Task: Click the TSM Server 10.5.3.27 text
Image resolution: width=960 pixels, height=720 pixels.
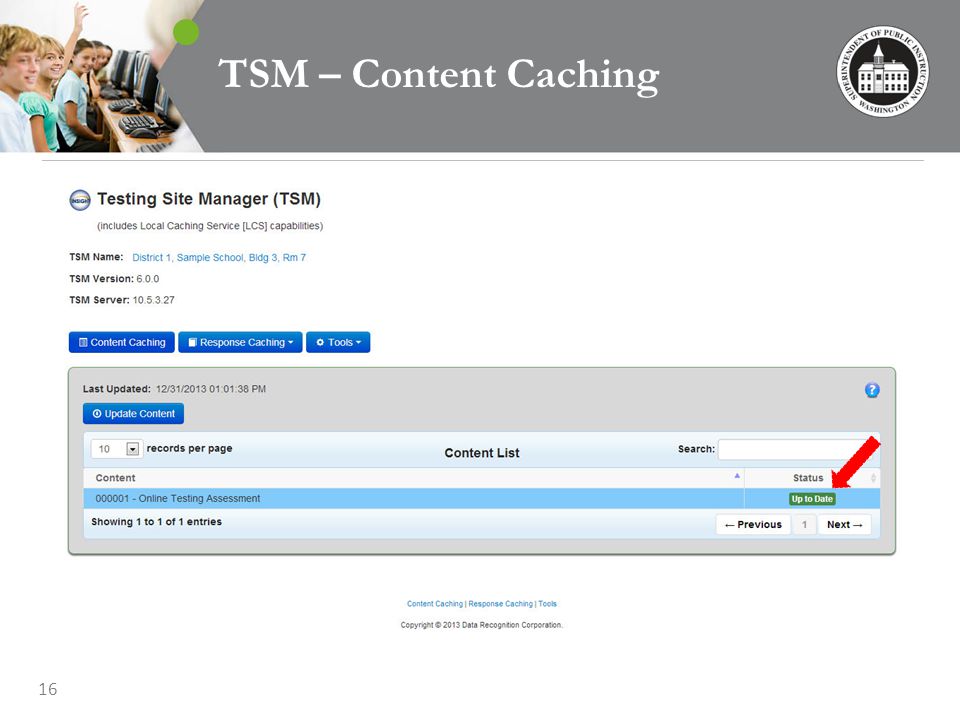Action: click(122, 300)
